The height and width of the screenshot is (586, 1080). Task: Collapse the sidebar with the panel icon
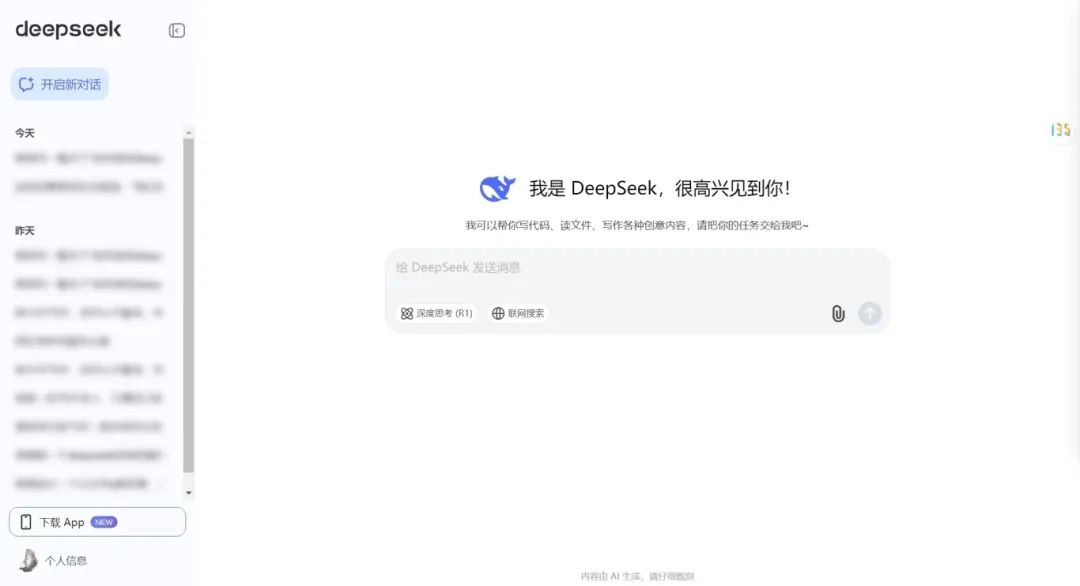(x=176, y=30)
